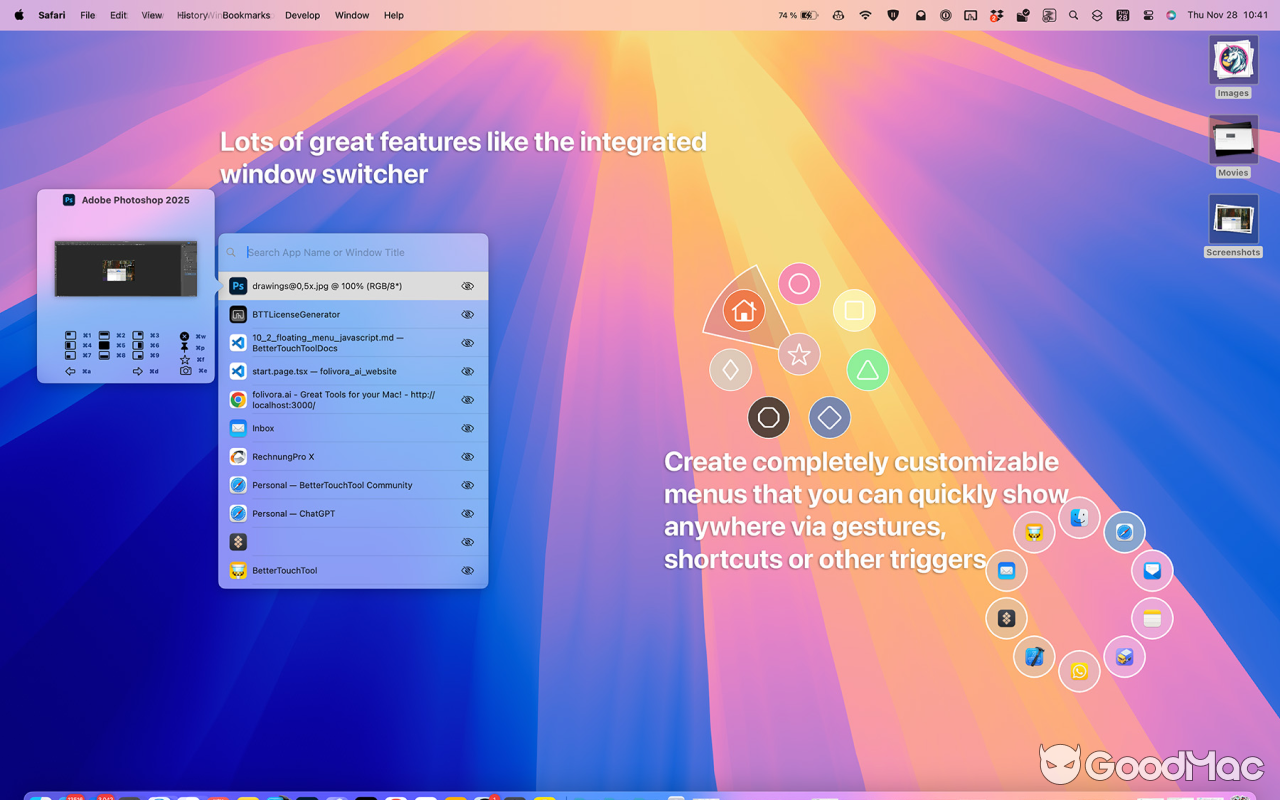Select WhatsApp in the circular app menu
This screenshot has width=1280, height=800.
click(x=1079, y=672)
